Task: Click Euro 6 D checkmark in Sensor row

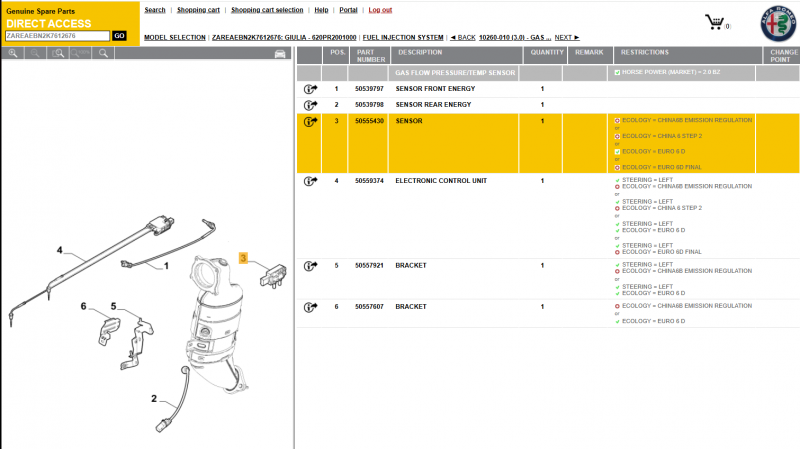Action: (617, 152)
